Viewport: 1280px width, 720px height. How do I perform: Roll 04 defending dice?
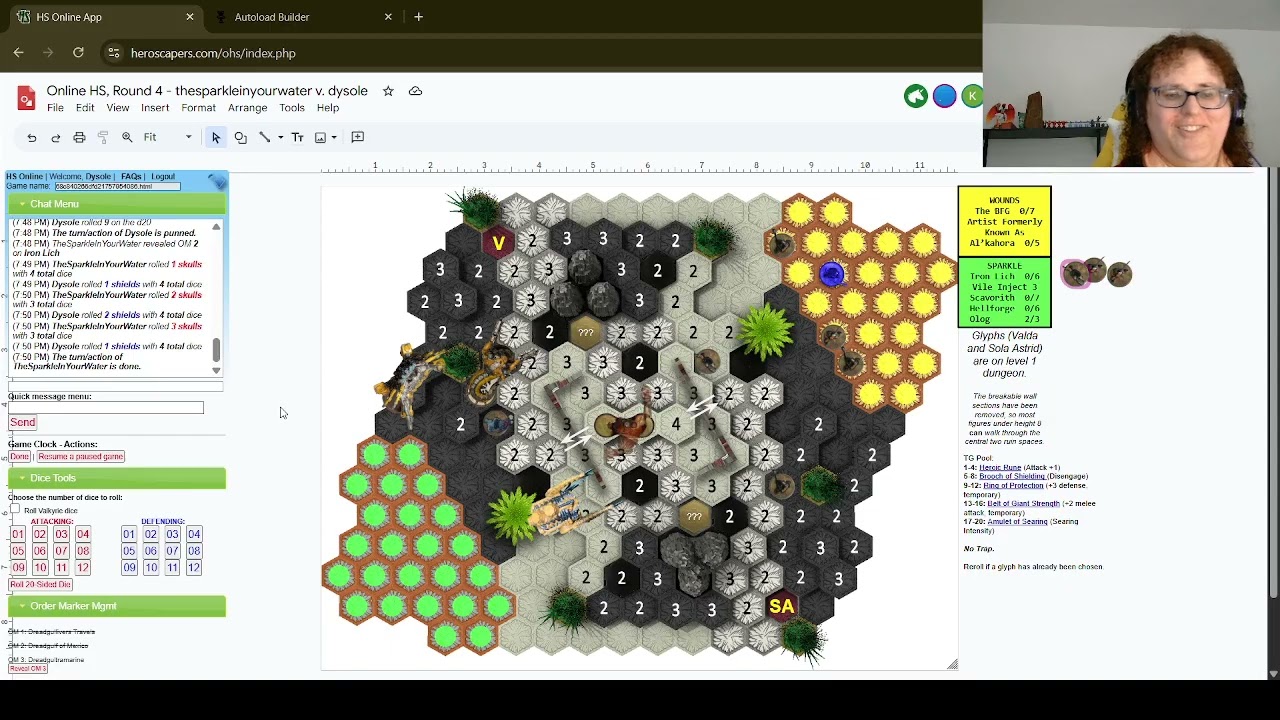click(194, 534)
